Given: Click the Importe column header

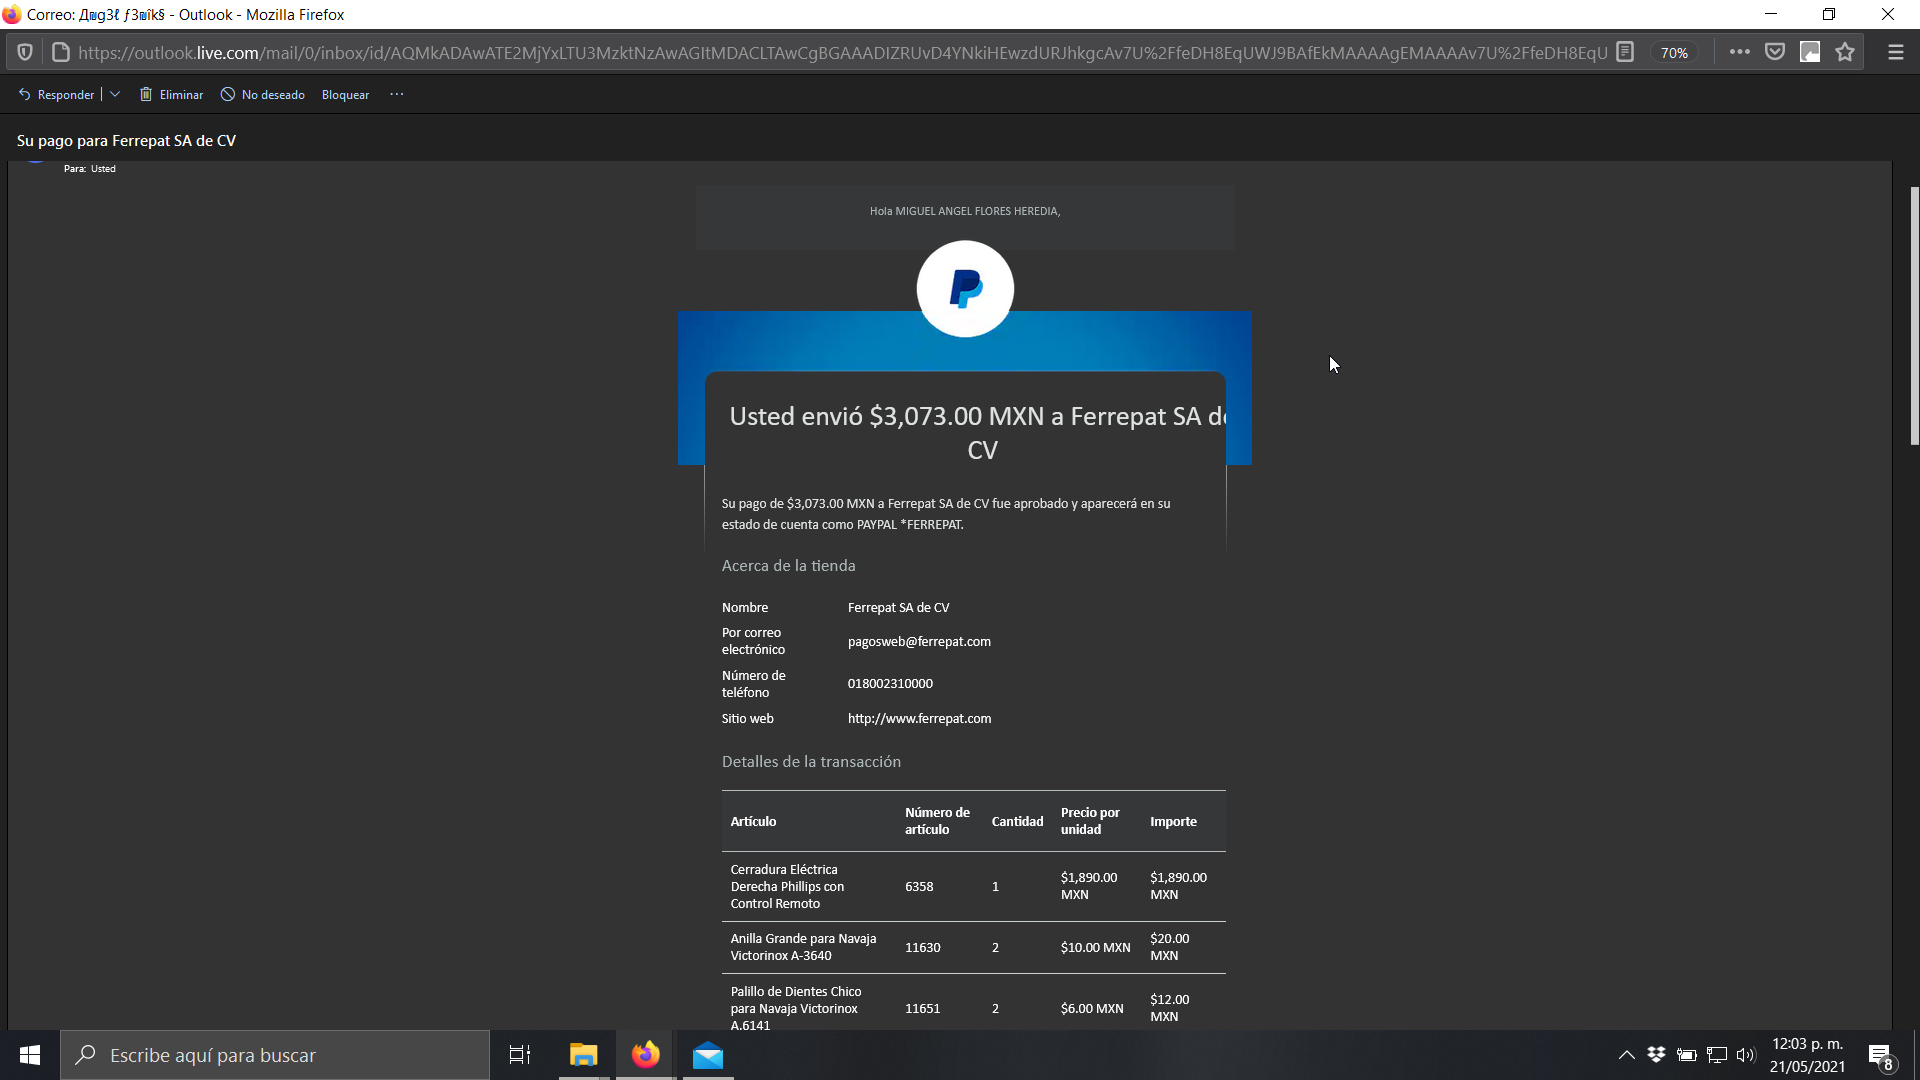Looking at the screenshot, I should click(x=1173, y=822).
